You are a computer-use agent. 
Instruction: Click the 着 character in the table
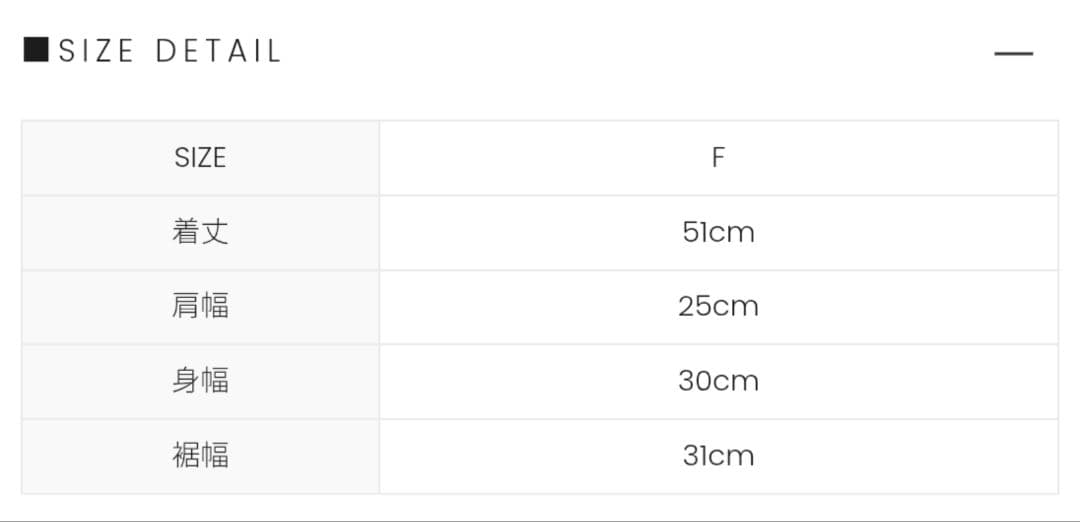[186, 232]
